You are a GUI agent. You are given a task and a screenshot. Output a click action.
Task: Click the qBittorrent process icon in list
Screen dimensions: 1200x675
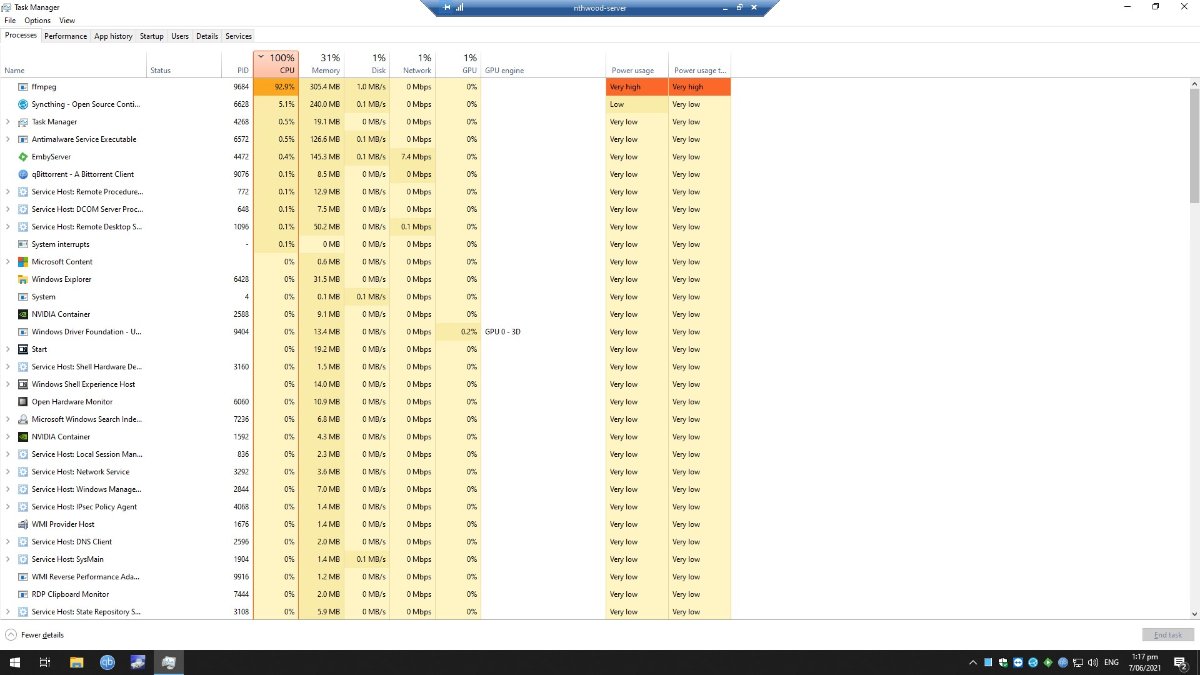tap(23, 174)
